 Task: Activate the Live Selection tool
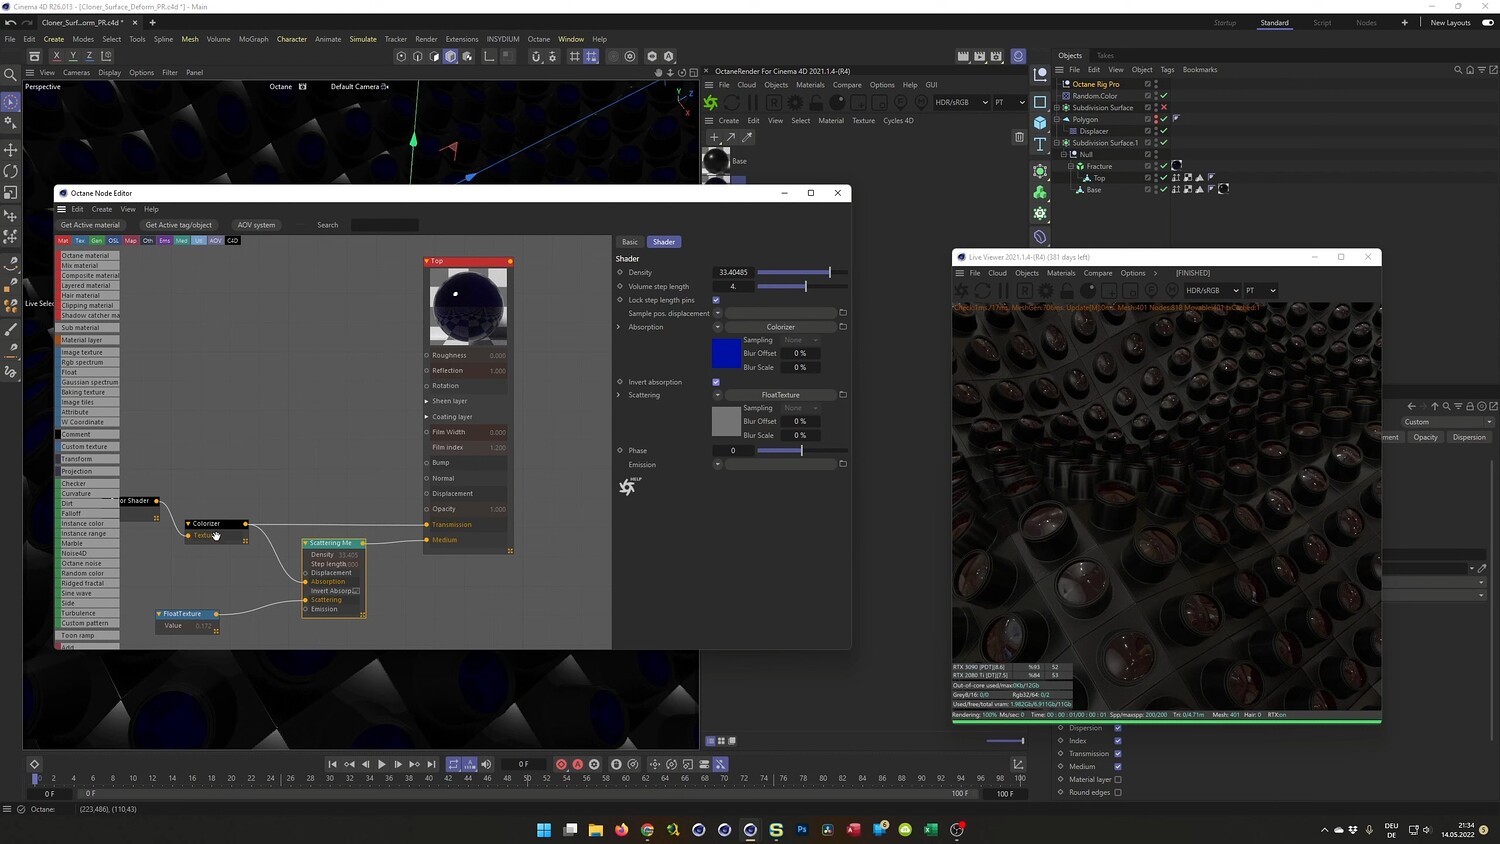[x=11, y=102]
